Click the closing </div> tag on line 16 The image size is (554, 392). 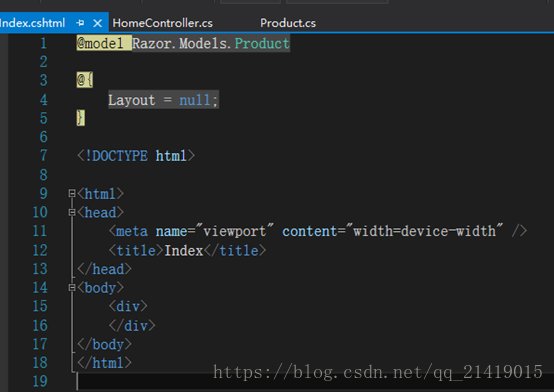click(132, 326)
